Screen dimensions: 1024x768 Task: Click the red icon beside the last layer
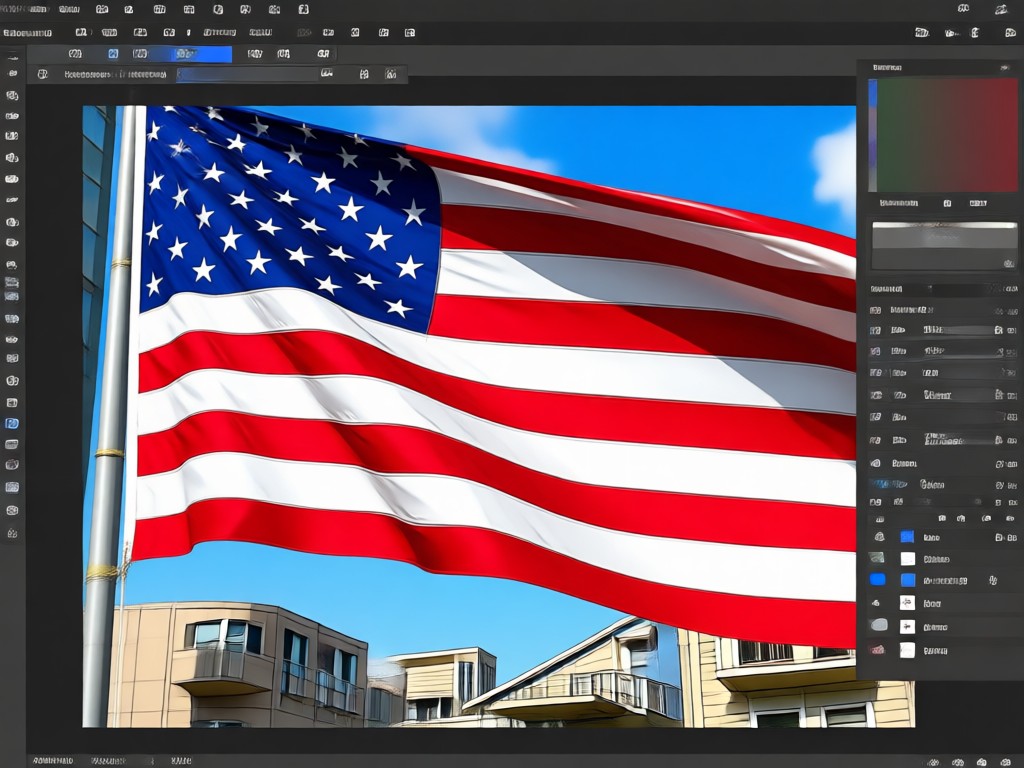877,650
